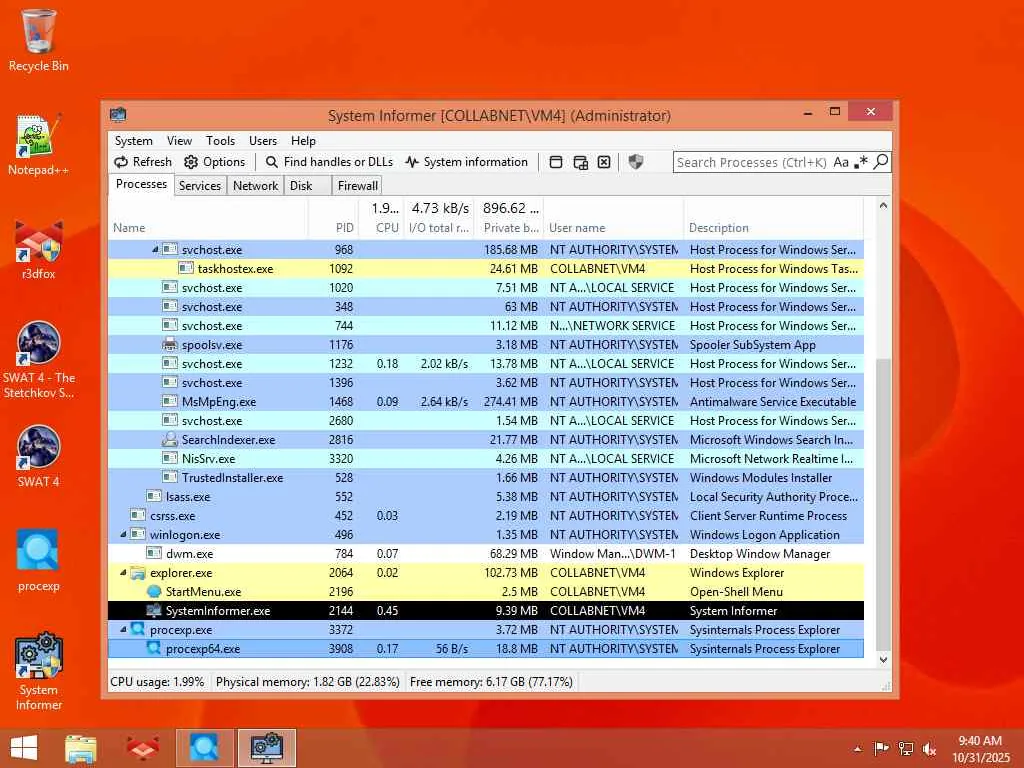Select the taskhostex.exe process row

[486, 268]
